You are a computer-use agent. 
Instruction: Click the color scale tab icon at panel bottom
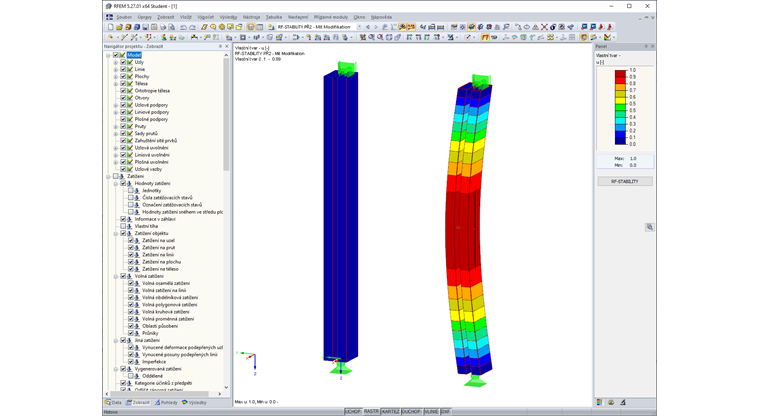600,402
